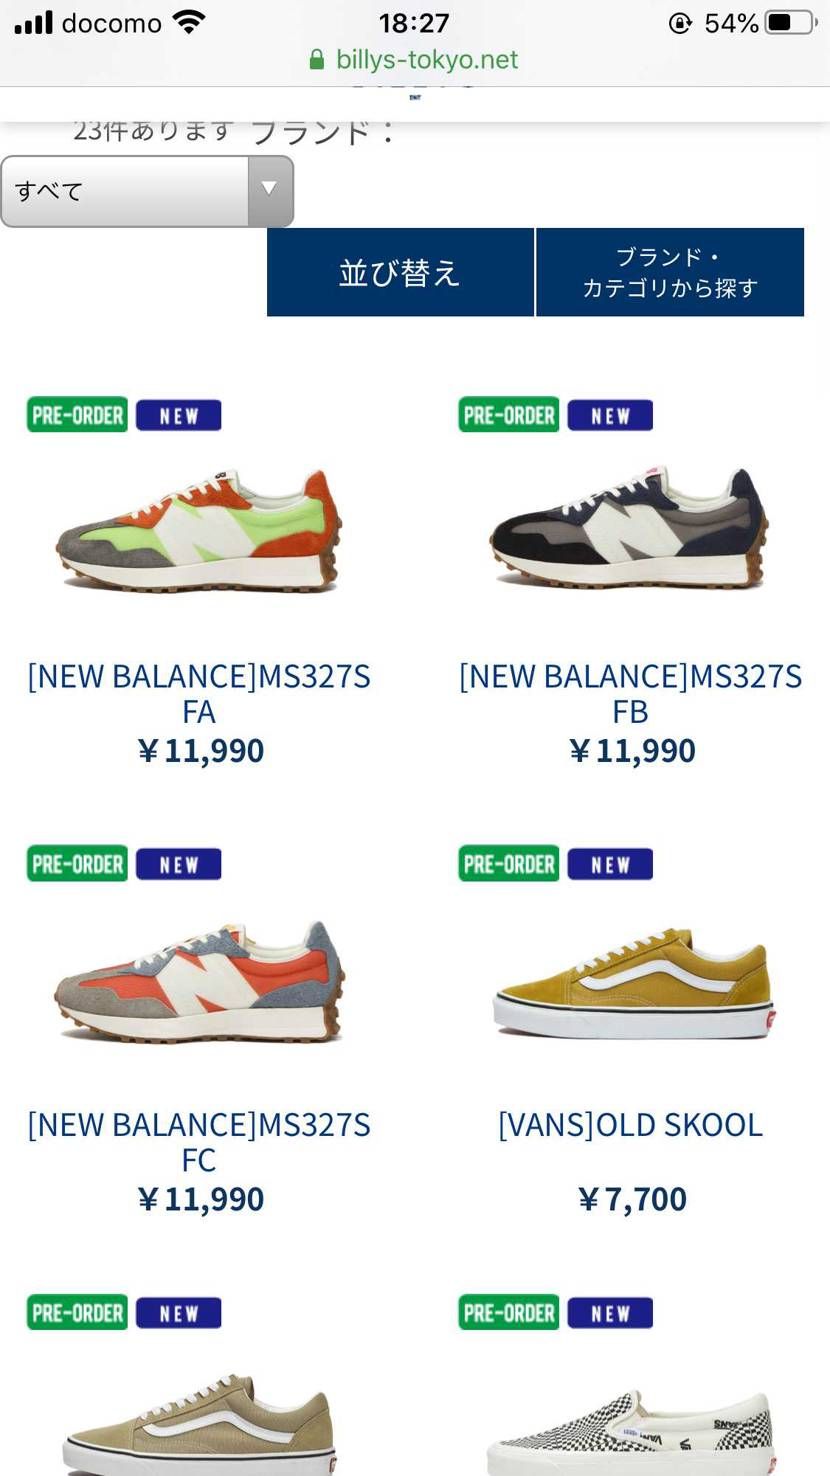Open the すべて brand dropdown
830x1476 pixels.
pyautogui.click(x=147, y=191)
